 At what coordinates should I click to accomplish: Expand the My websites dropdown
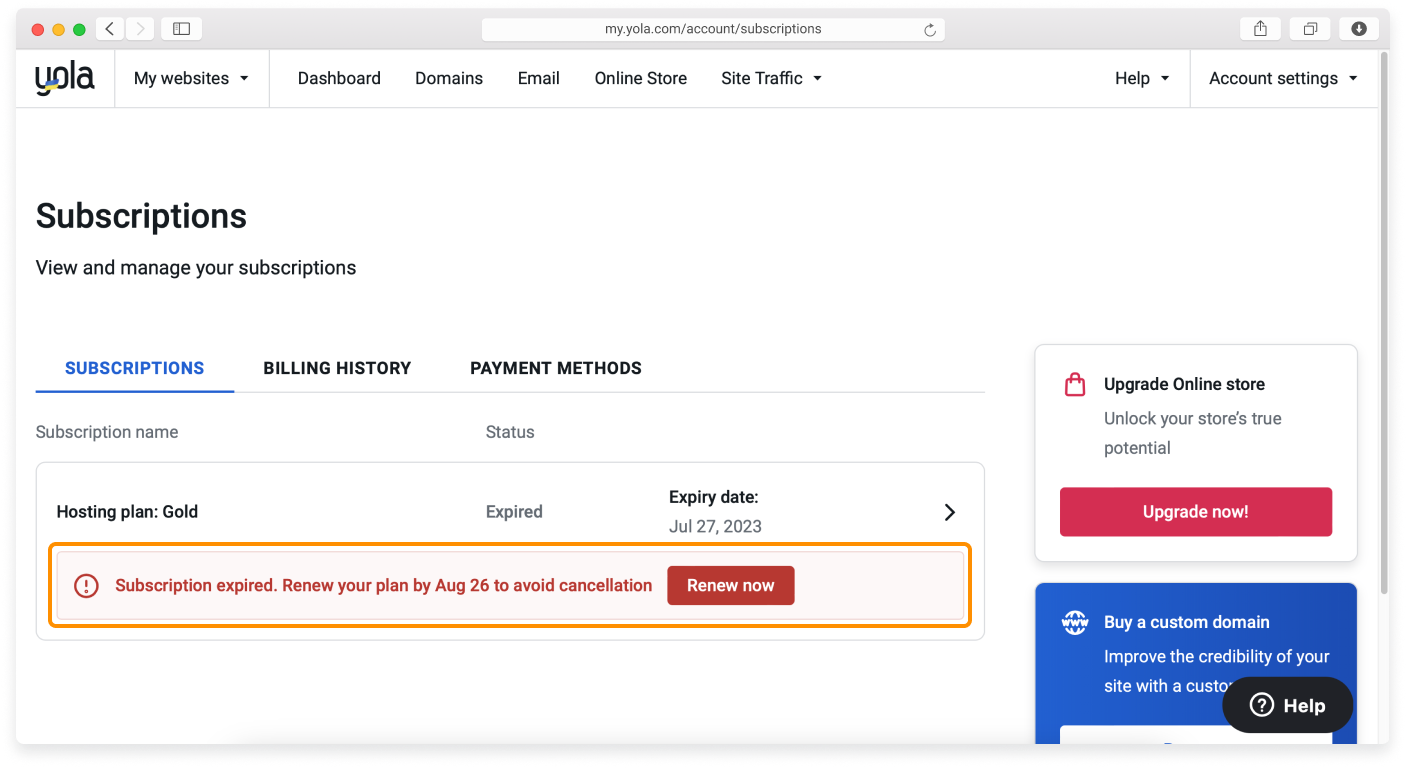[192, 77]
